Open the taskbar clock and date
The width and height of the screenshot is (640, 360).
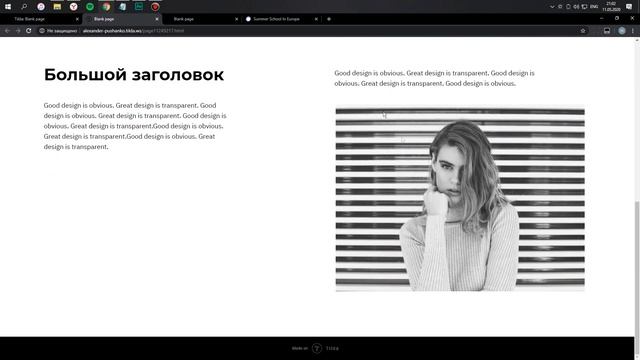coord(611,7)
